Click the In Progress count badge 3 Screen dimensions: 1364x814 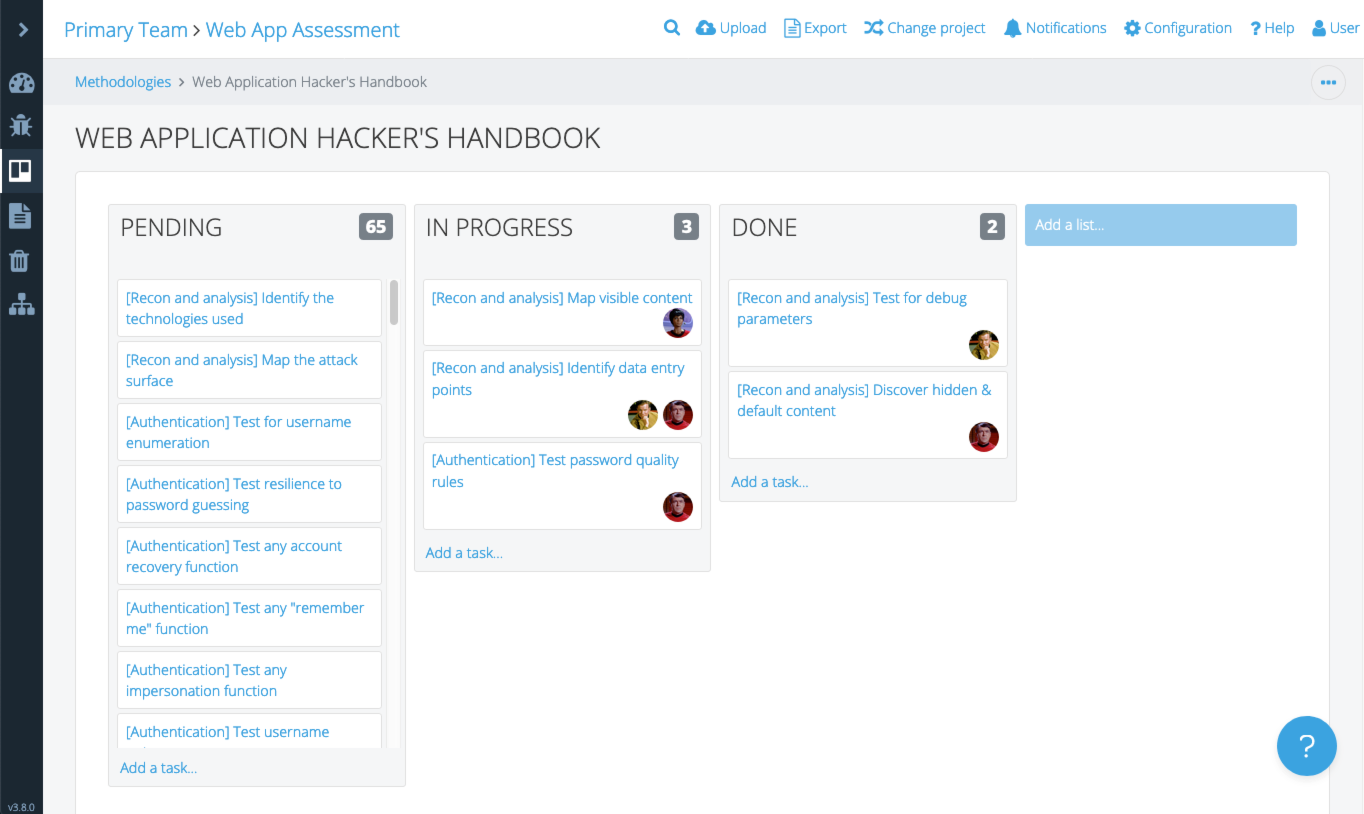point(686,227)
